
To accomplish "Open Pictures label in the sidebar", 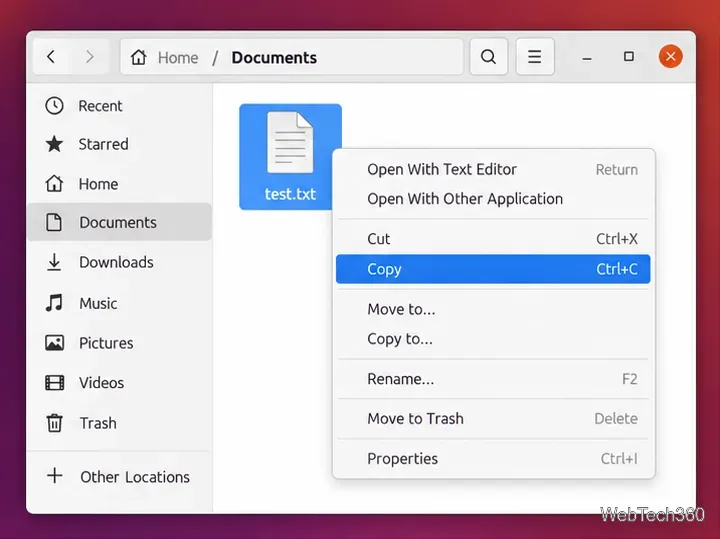I will click(x=106, y=343).
